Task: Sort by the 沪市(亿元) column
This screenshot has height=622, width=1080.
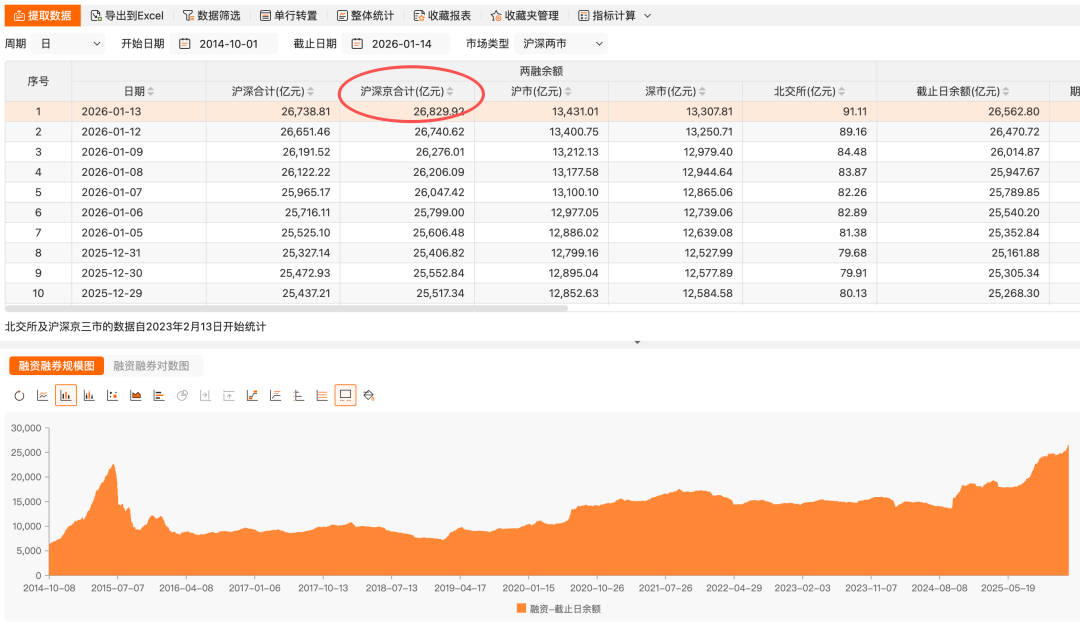Action: point(568,91)
